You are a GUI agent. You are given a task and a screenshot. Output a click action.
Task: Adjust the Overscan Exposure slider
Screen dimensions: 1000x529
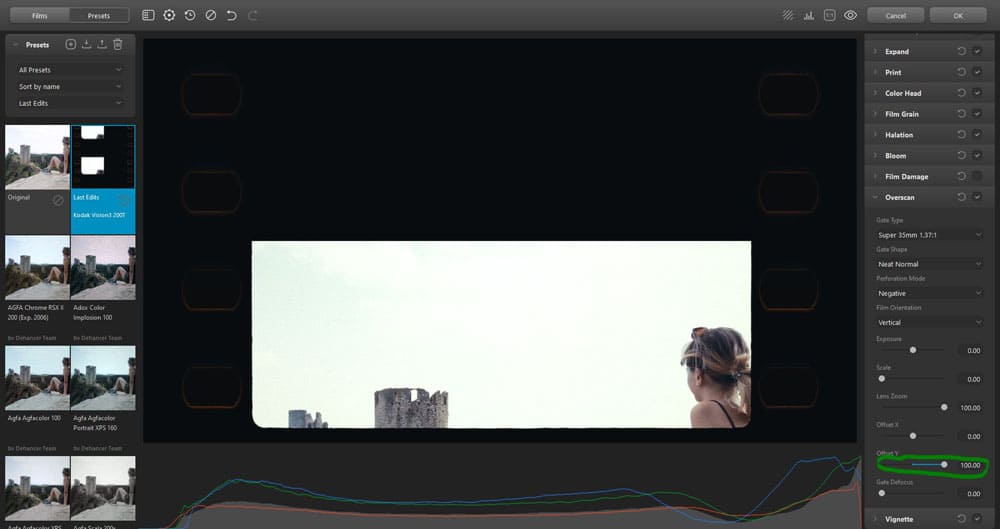click(x=913, y=350)
